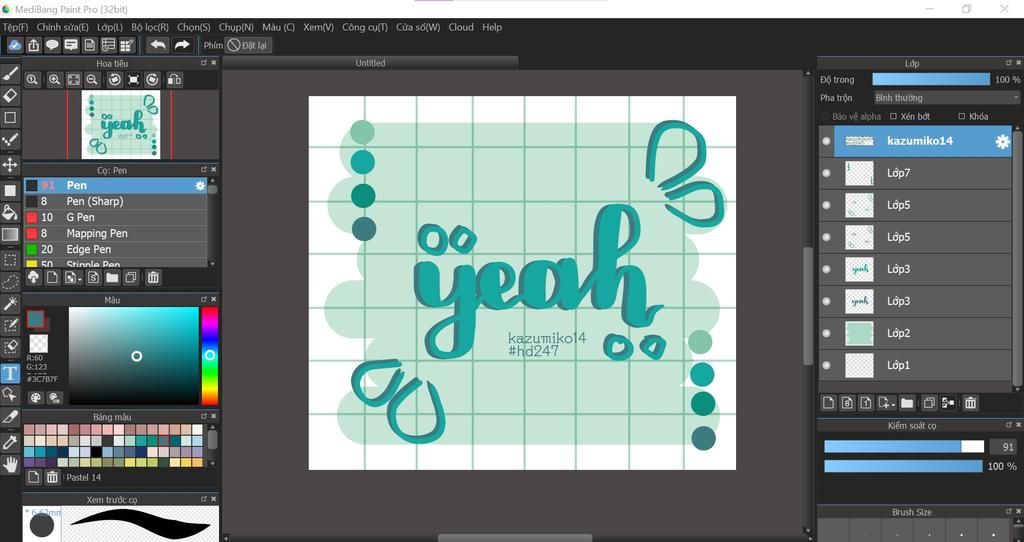Click the brush size value field 91

[1002, 447]
